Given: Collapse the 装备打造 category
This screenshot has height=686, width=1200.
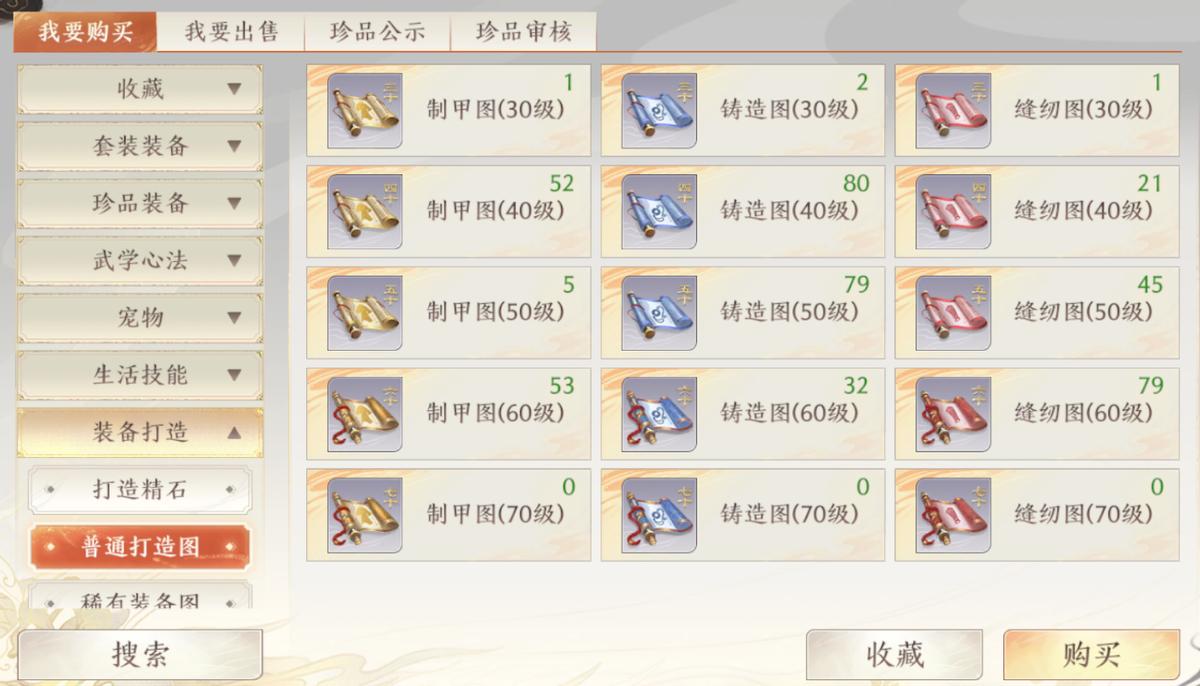Looking at the screenshot, I should click(140, 433).
